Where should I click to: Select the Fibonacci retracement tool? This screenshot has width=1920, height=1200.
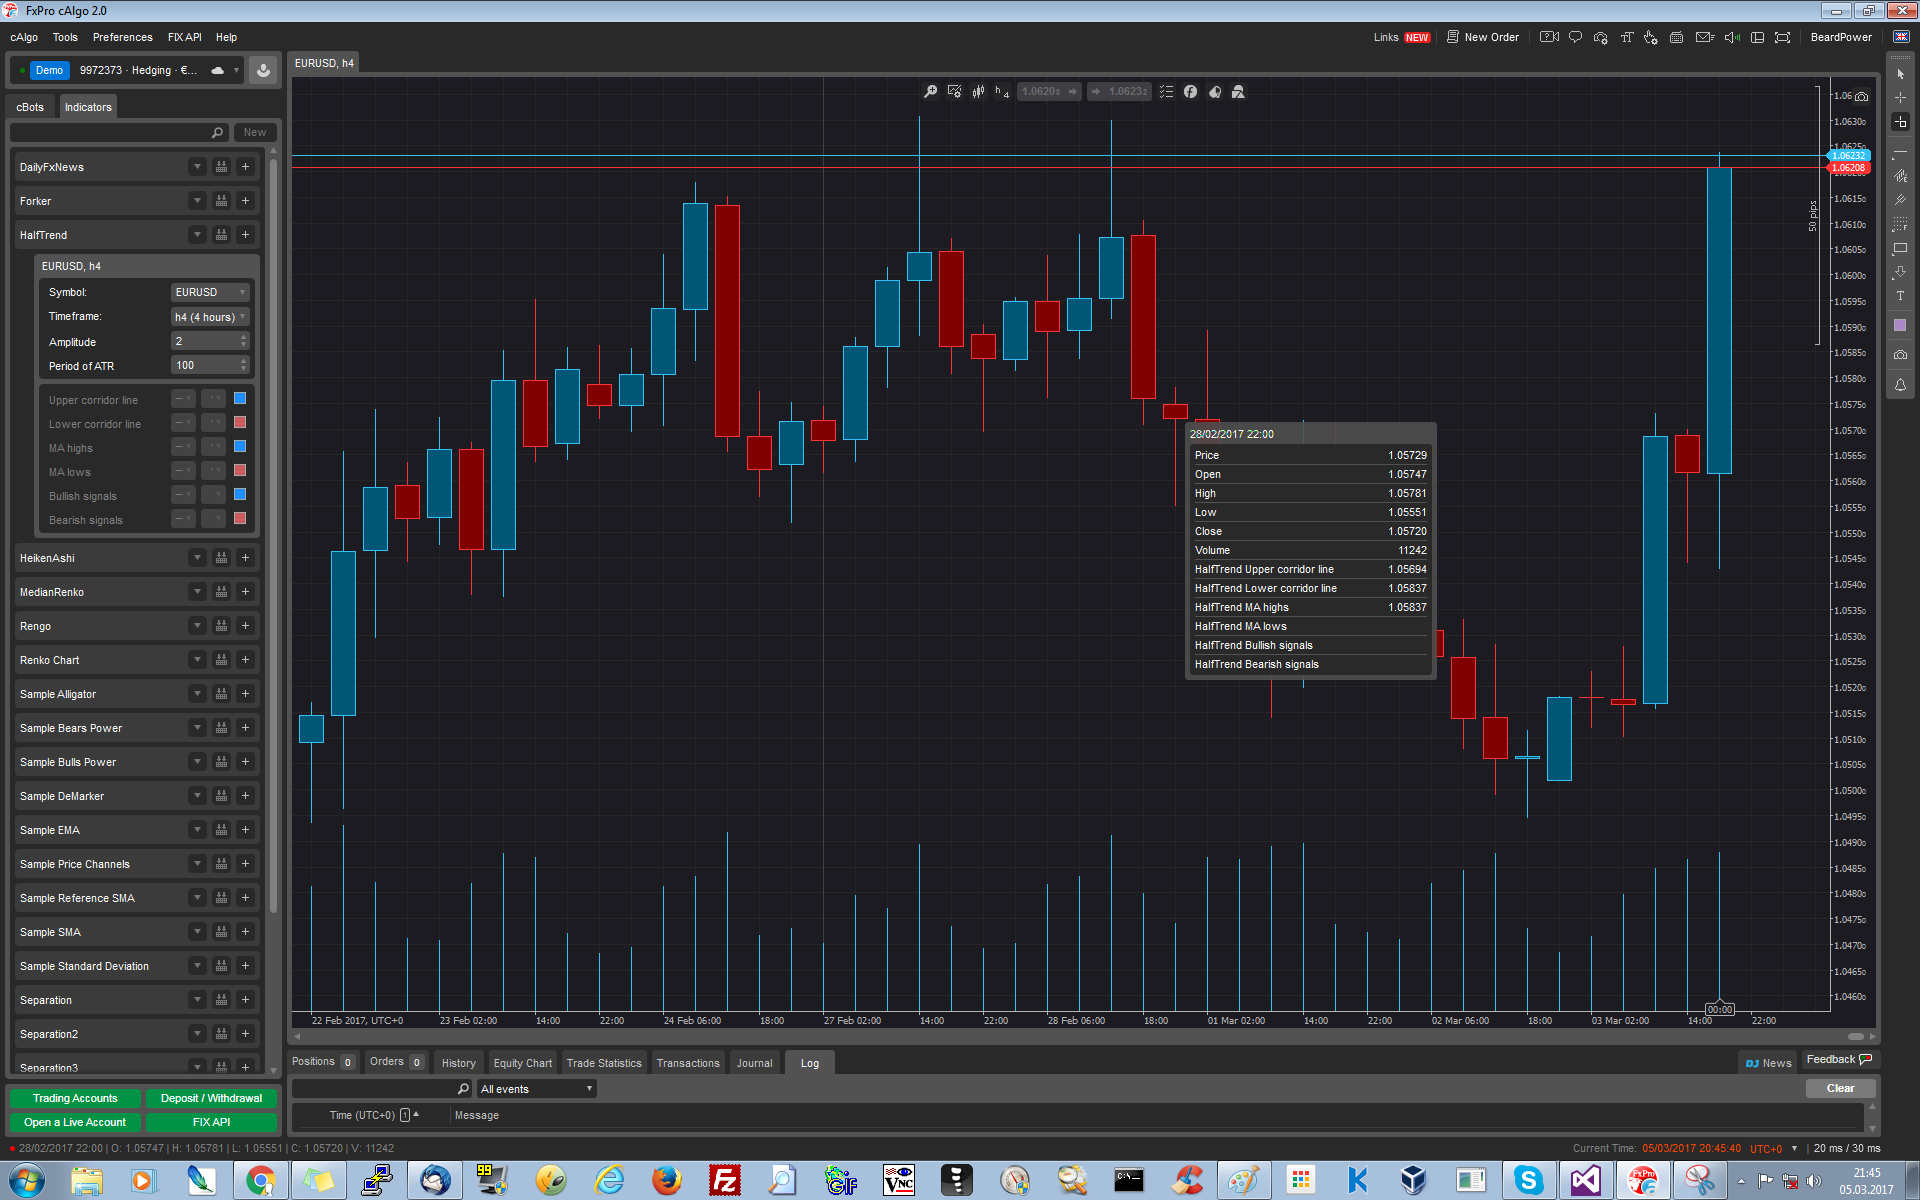coord(1900,224)
